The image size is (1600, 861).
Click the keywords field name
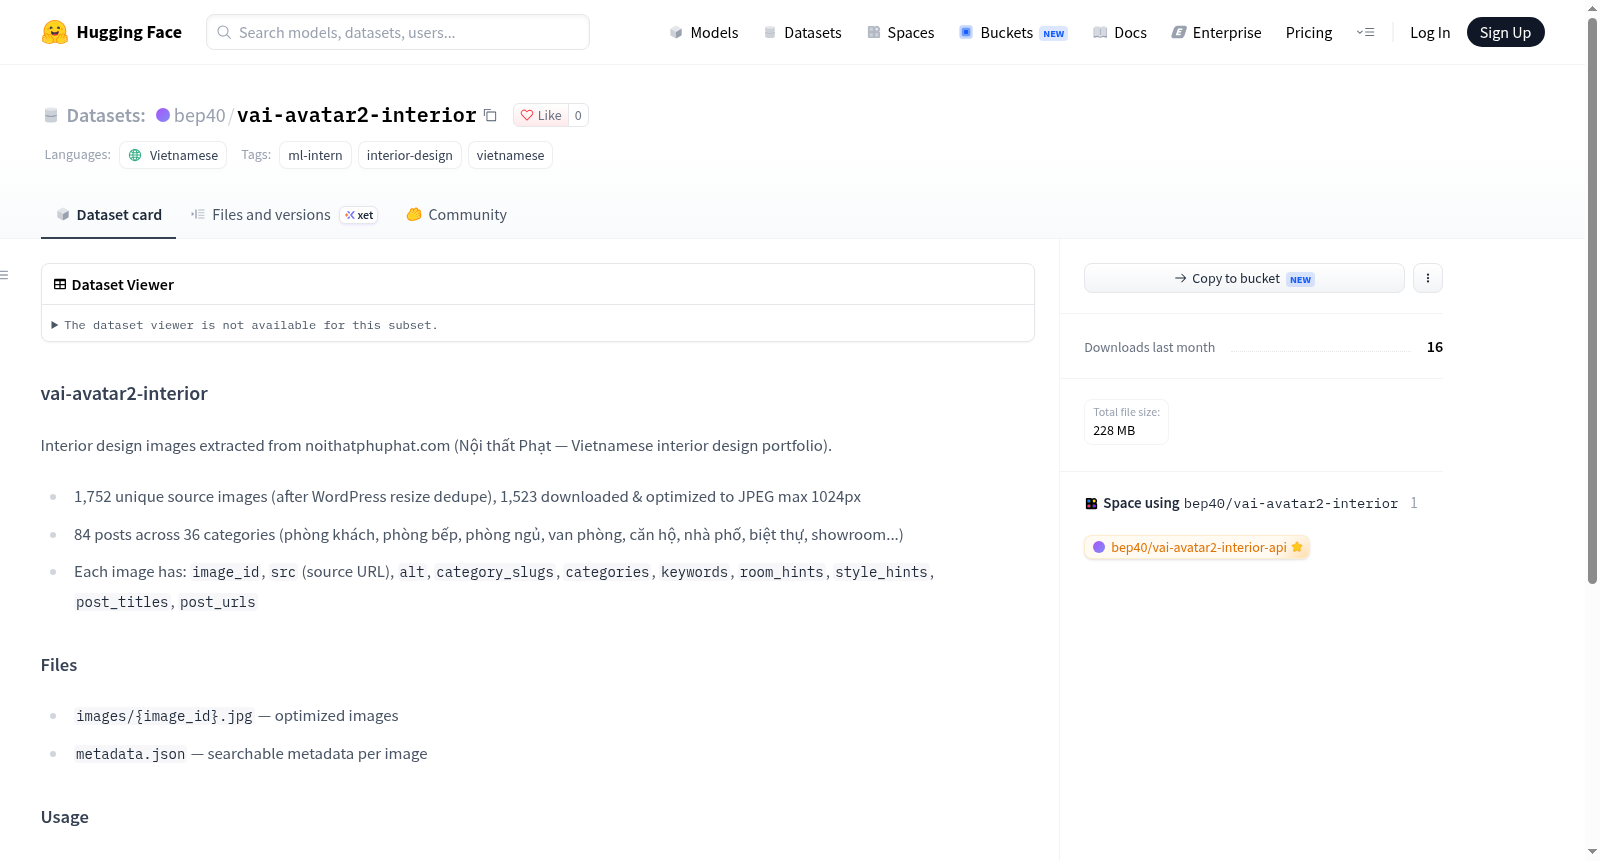695,572
